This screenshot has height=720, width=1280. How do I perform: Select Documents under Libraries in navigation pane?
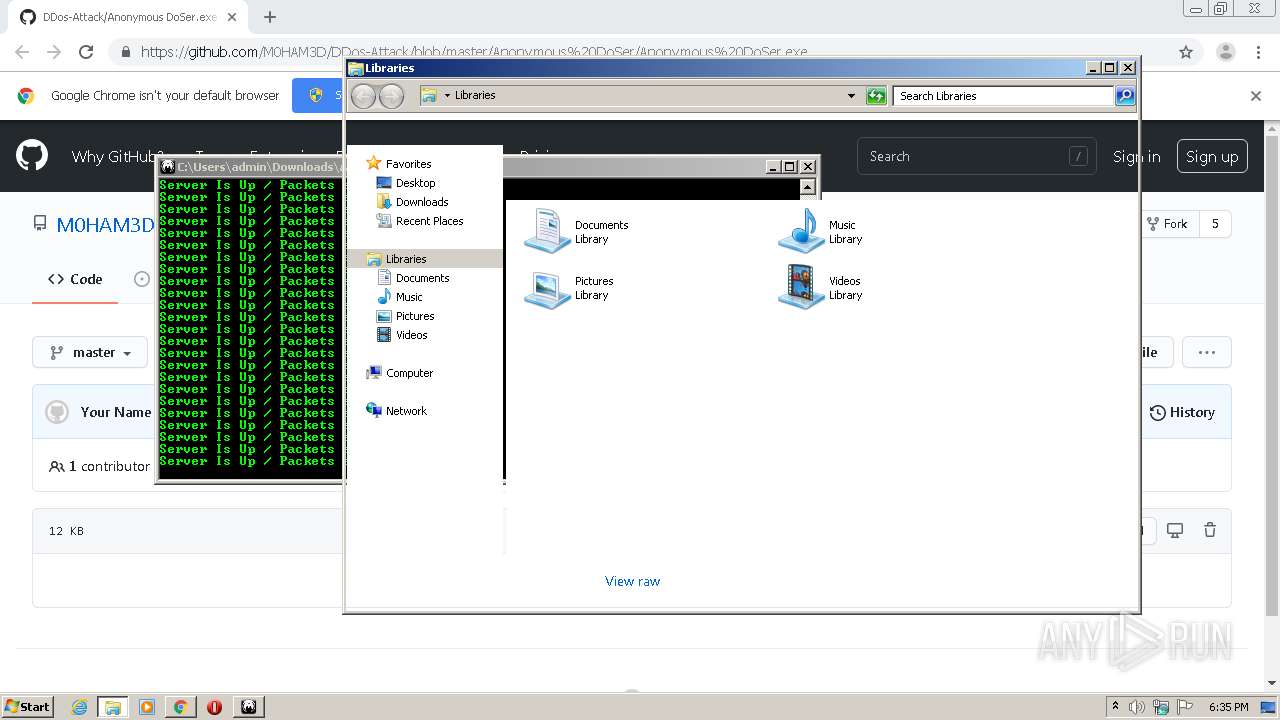422,278
